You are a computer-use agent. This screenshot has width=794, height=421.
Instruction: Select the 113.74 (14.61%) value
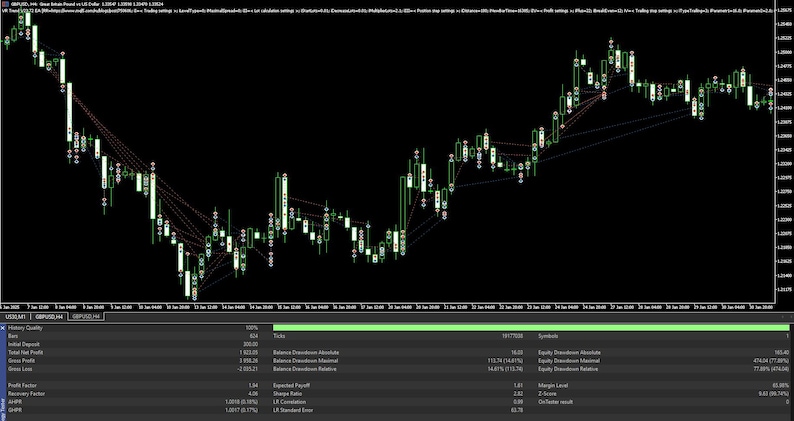click(x=505, y=361)
